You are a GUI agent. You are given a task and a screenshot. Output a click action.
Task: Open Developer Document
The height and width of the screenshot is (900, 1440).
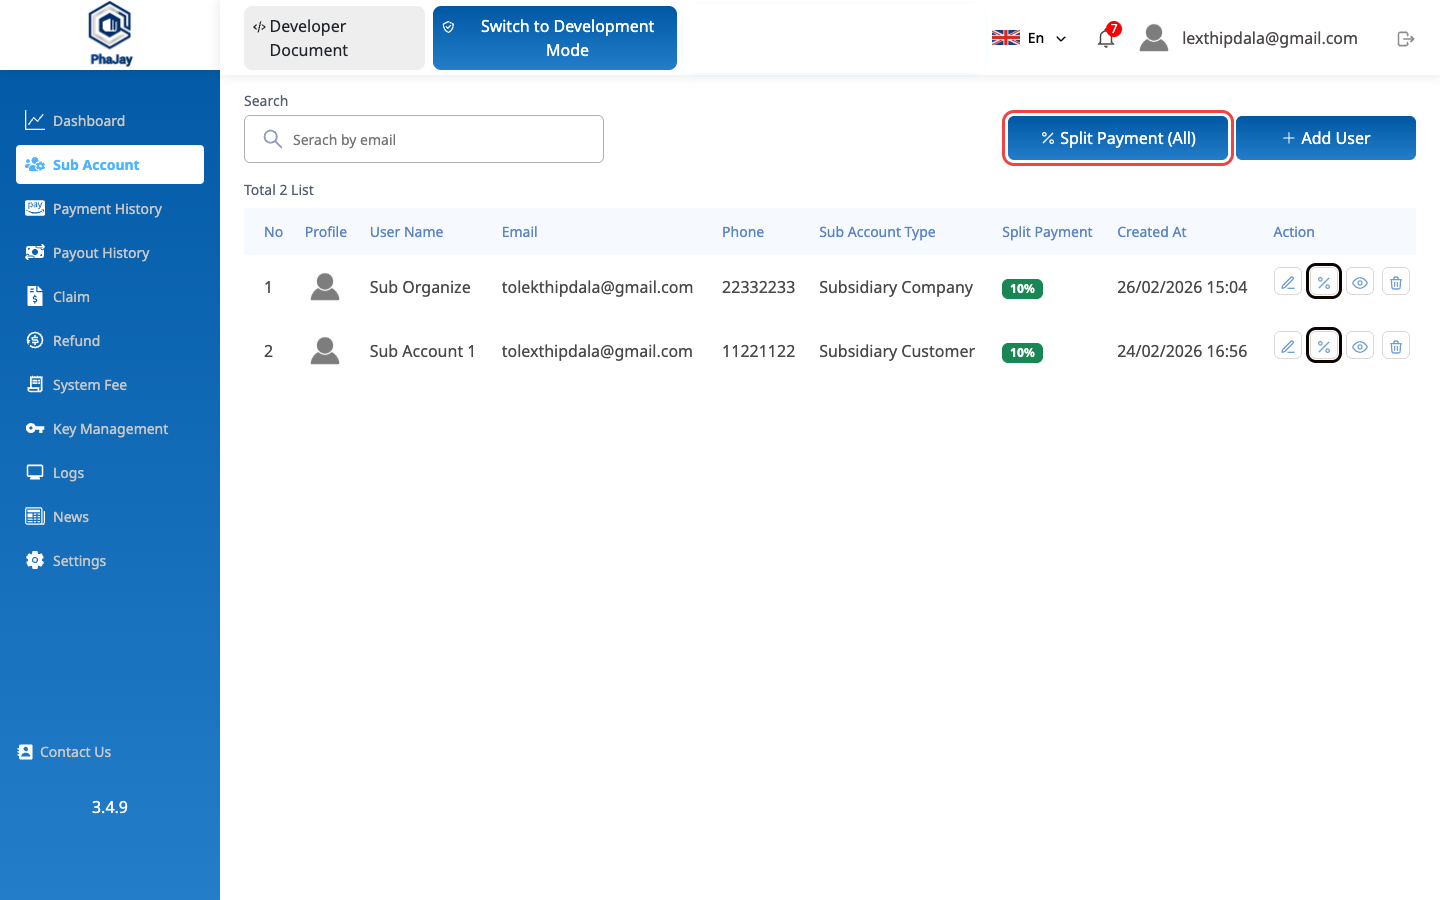pyautogui.click(x=334, y=38)
